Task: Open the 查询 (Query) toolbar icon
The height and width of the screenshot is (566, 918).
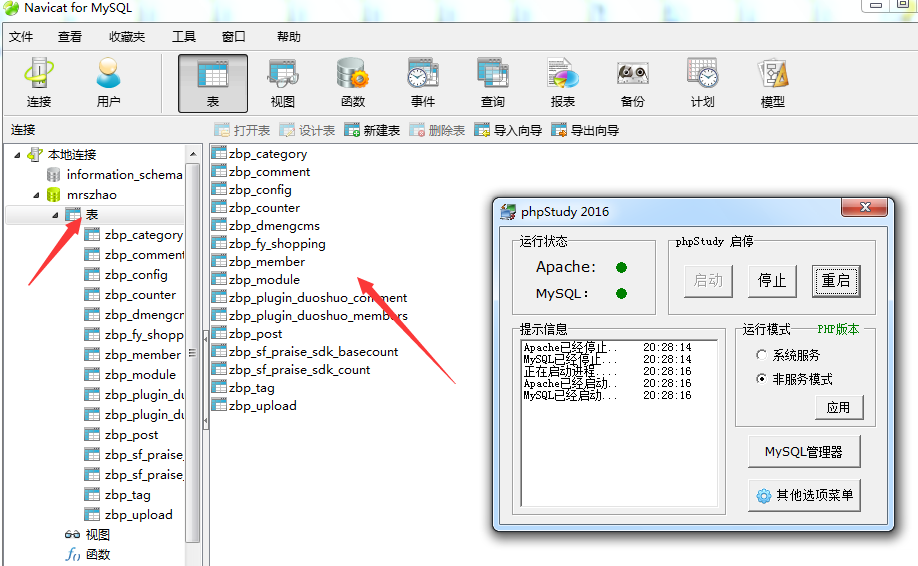Action: coord(493,82)
